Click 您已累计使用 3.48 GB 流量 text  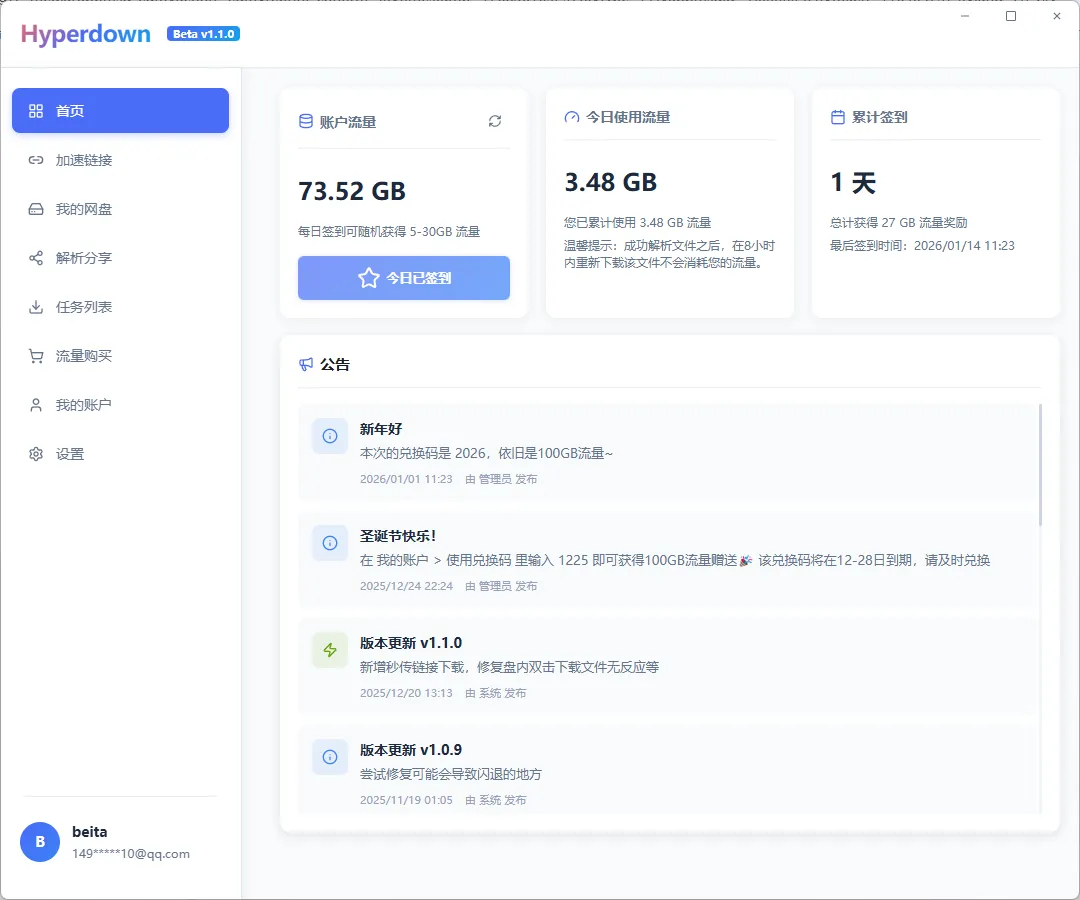[638, 222]
